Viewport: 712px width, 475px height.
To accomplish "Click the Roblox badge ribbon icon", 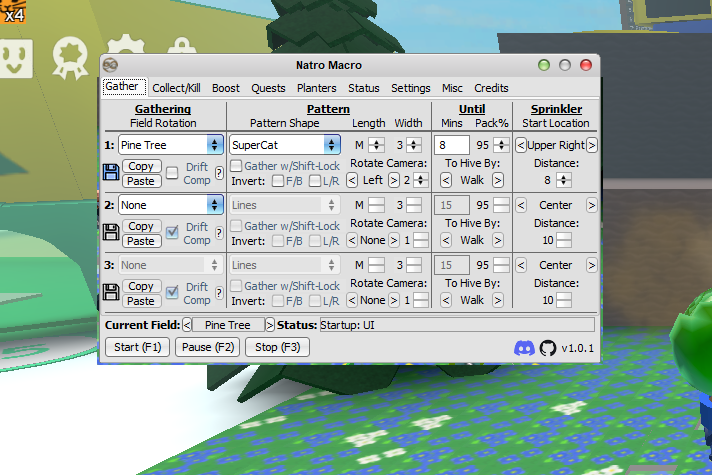I will tap(70, 58).
